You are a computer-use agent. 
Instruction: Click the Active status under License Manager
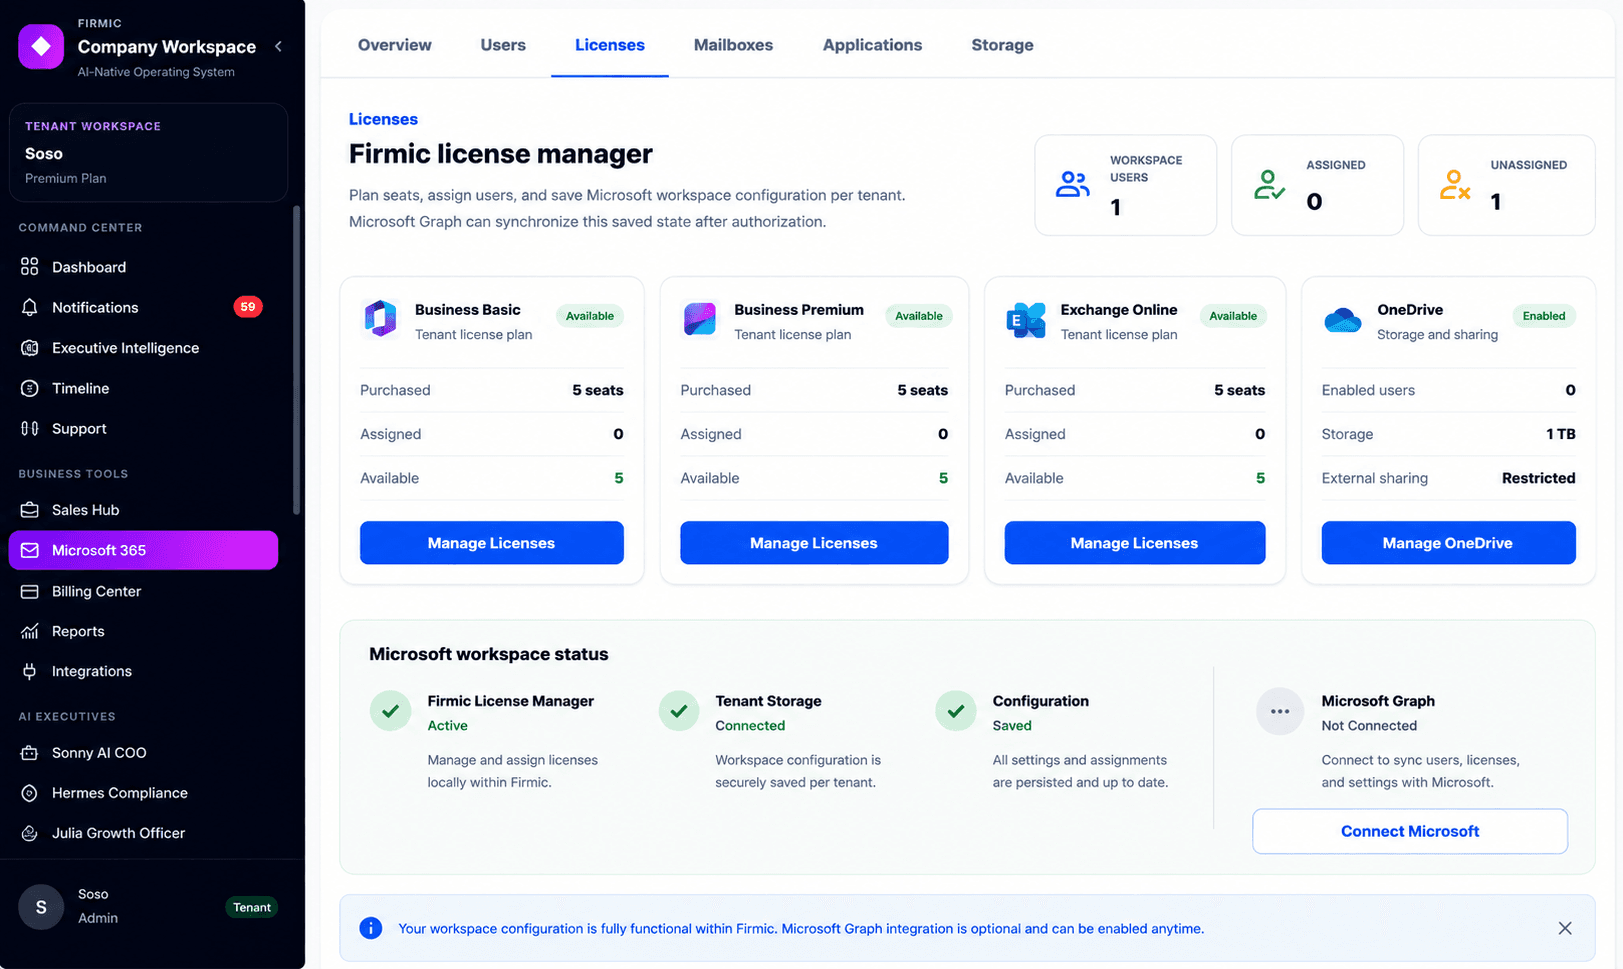pyautogui.click(x=447, y=726)
